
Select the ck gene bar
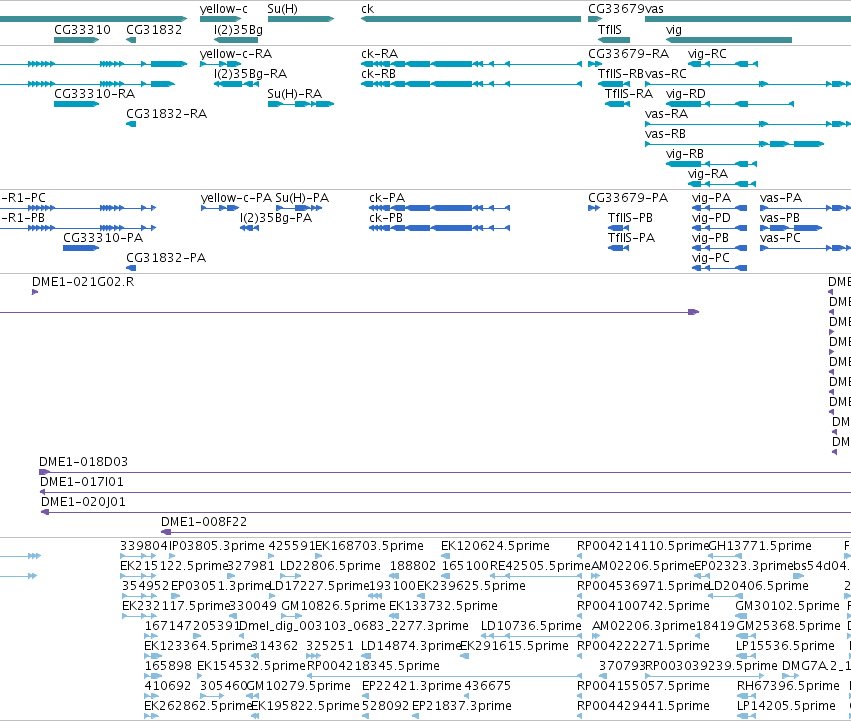[471, 19]
